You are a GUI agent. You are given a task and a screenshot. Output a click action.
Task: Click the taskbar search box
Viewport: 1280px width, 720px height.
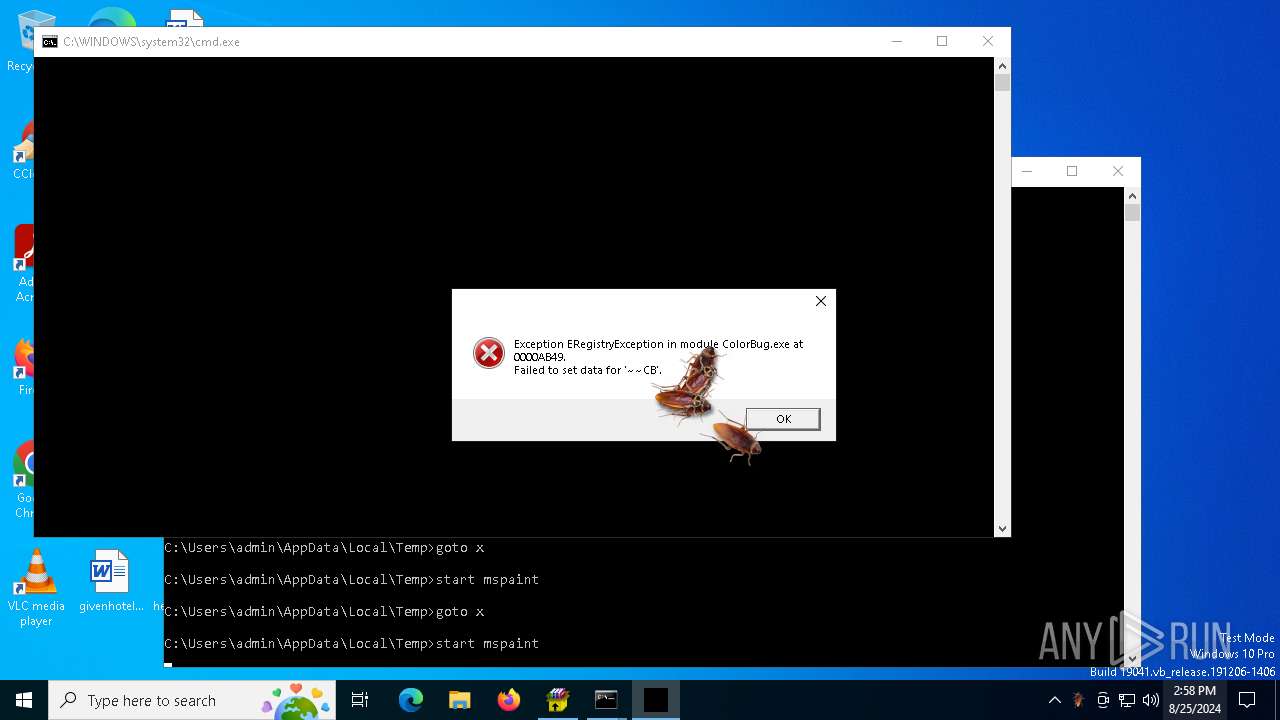point(192,700)
